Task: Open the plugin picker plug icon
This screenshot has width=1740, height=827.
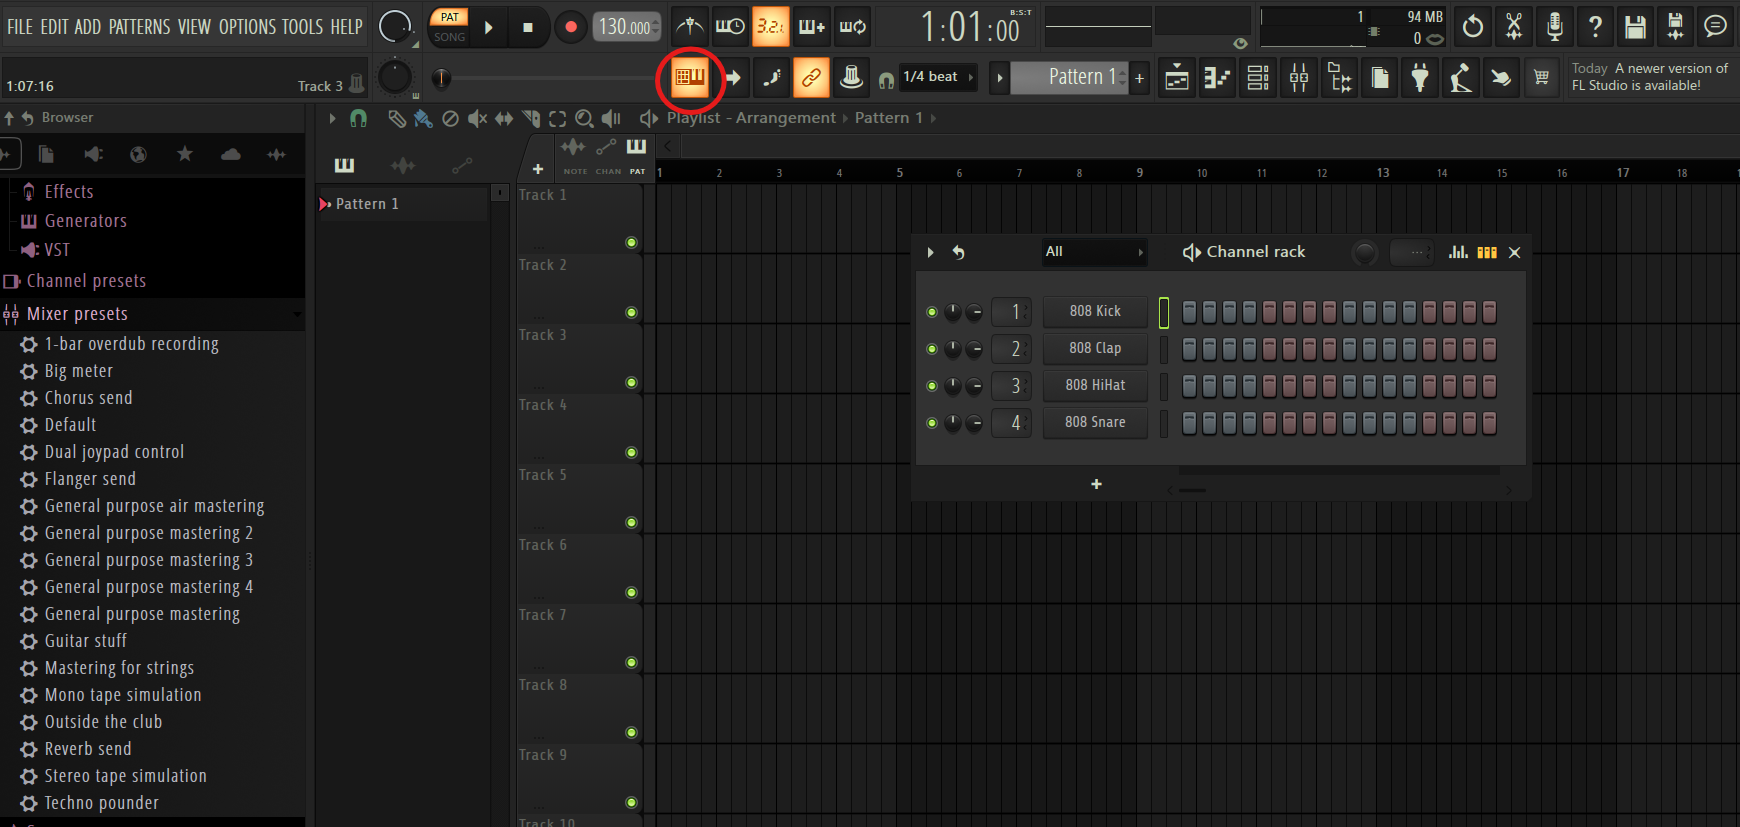Action: [1420, 77]
